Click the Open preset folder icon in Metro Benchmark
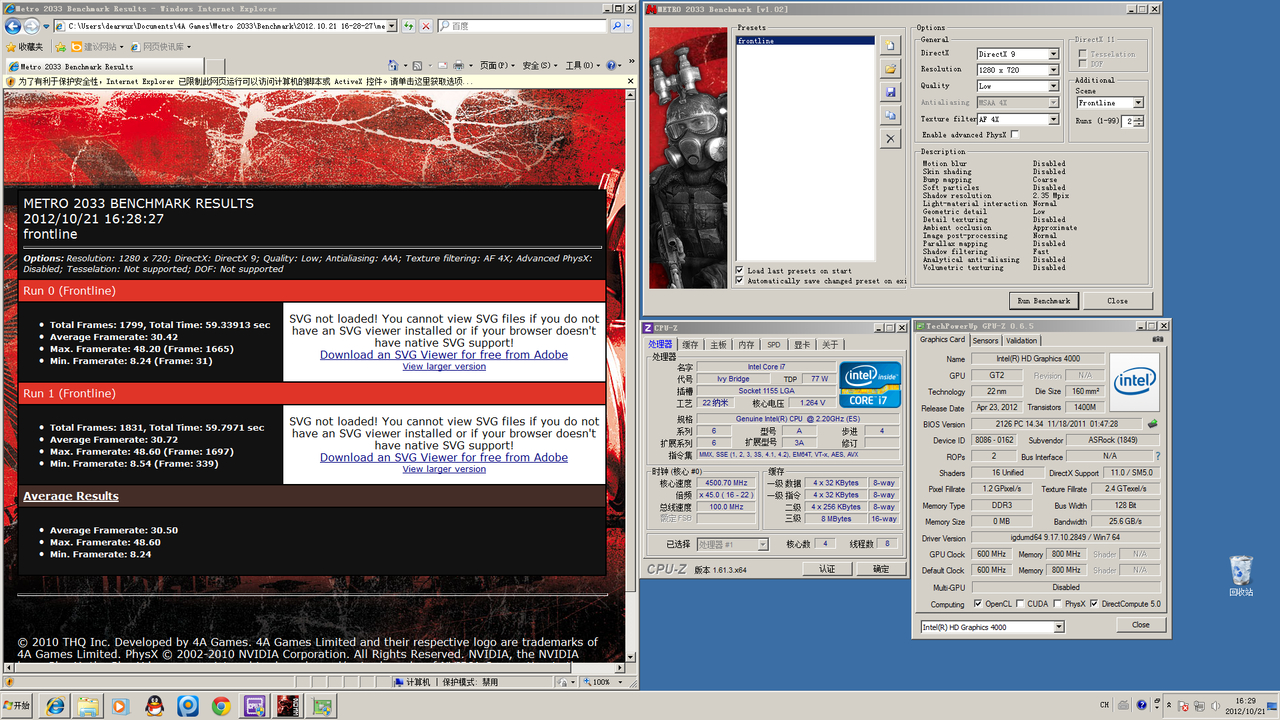 pos(890,69)
